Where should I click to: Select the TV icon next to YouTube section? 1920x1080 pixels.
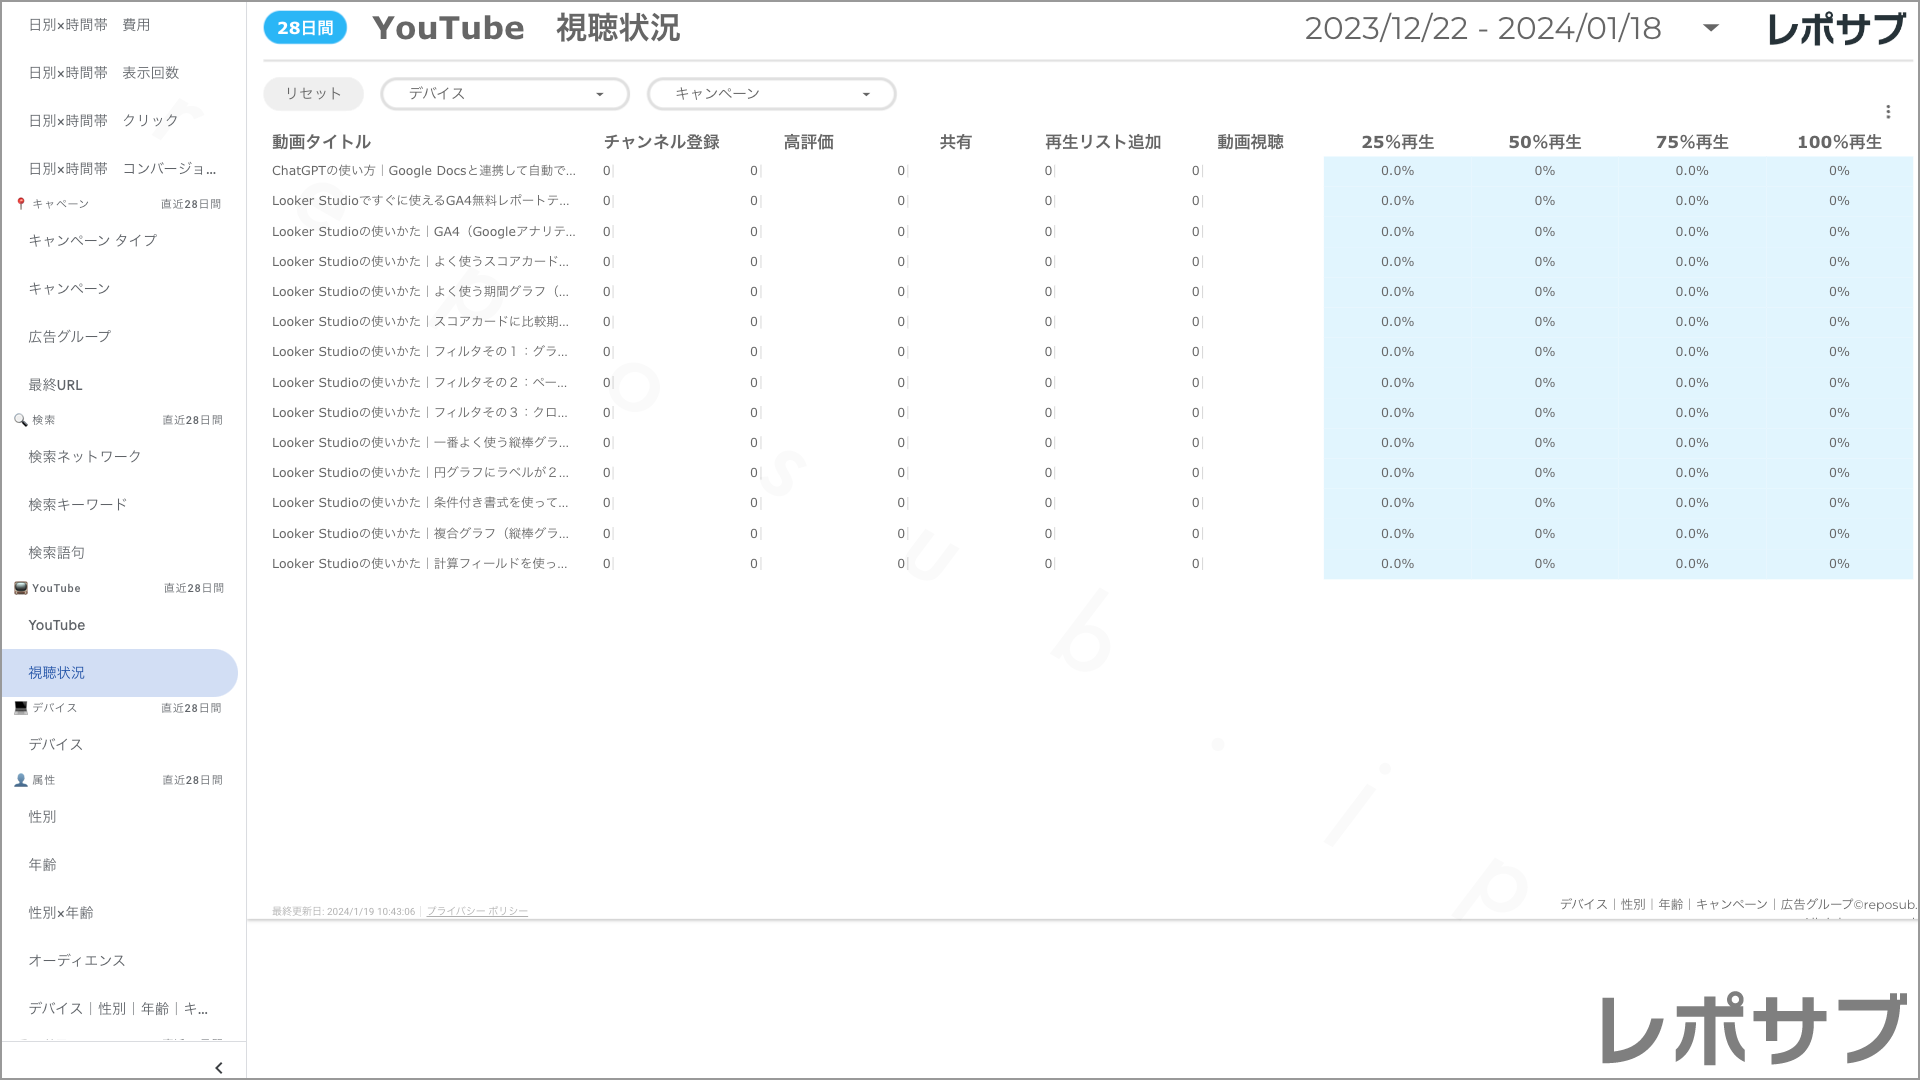point(19,588)
